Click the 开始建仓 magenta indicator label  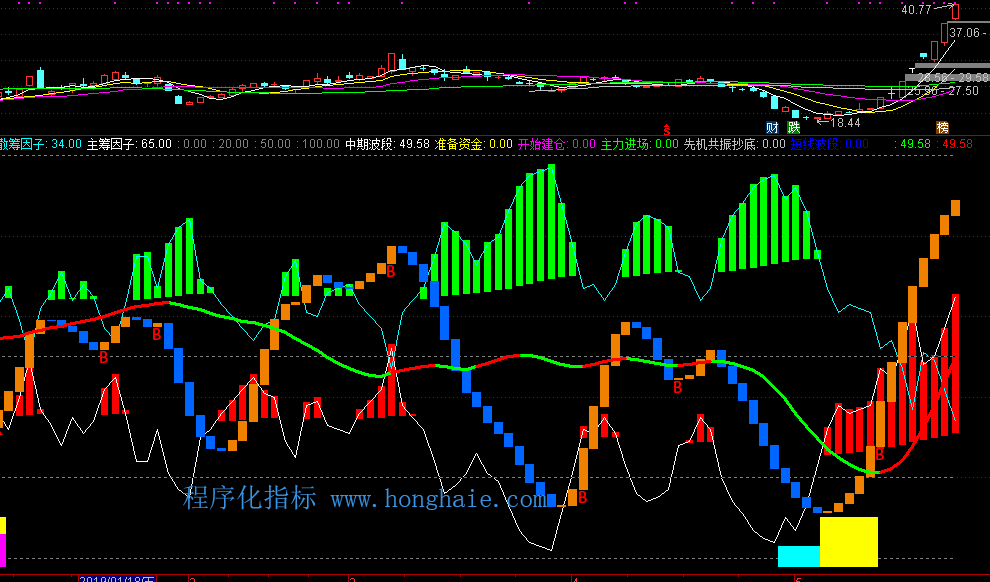pyautogui.click(x=542, y=144)
